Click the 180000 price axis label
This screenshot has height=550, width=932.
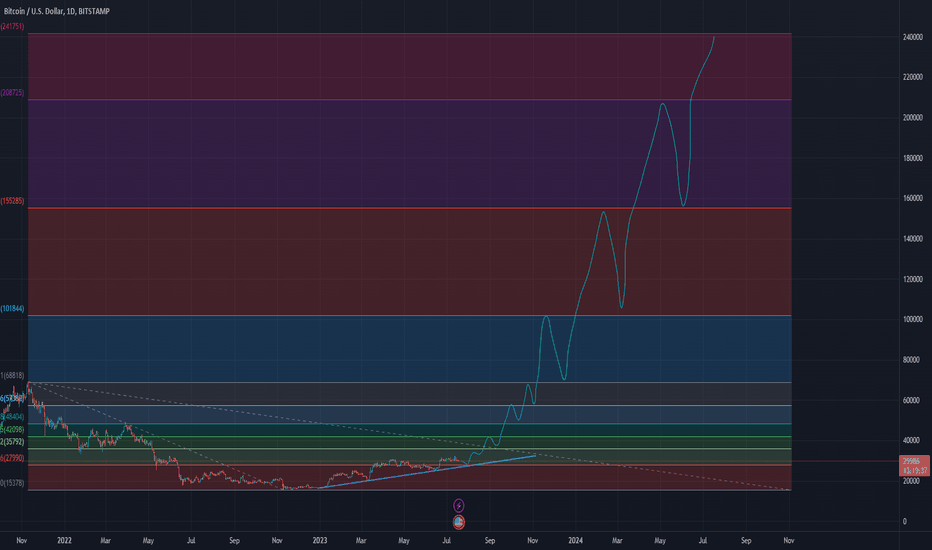pyautogui.click(x=912, y=158)
